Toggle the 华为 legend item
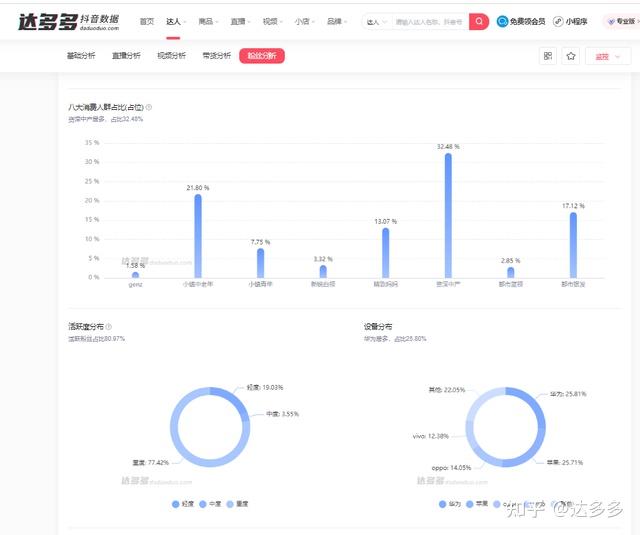 point(450,504)
